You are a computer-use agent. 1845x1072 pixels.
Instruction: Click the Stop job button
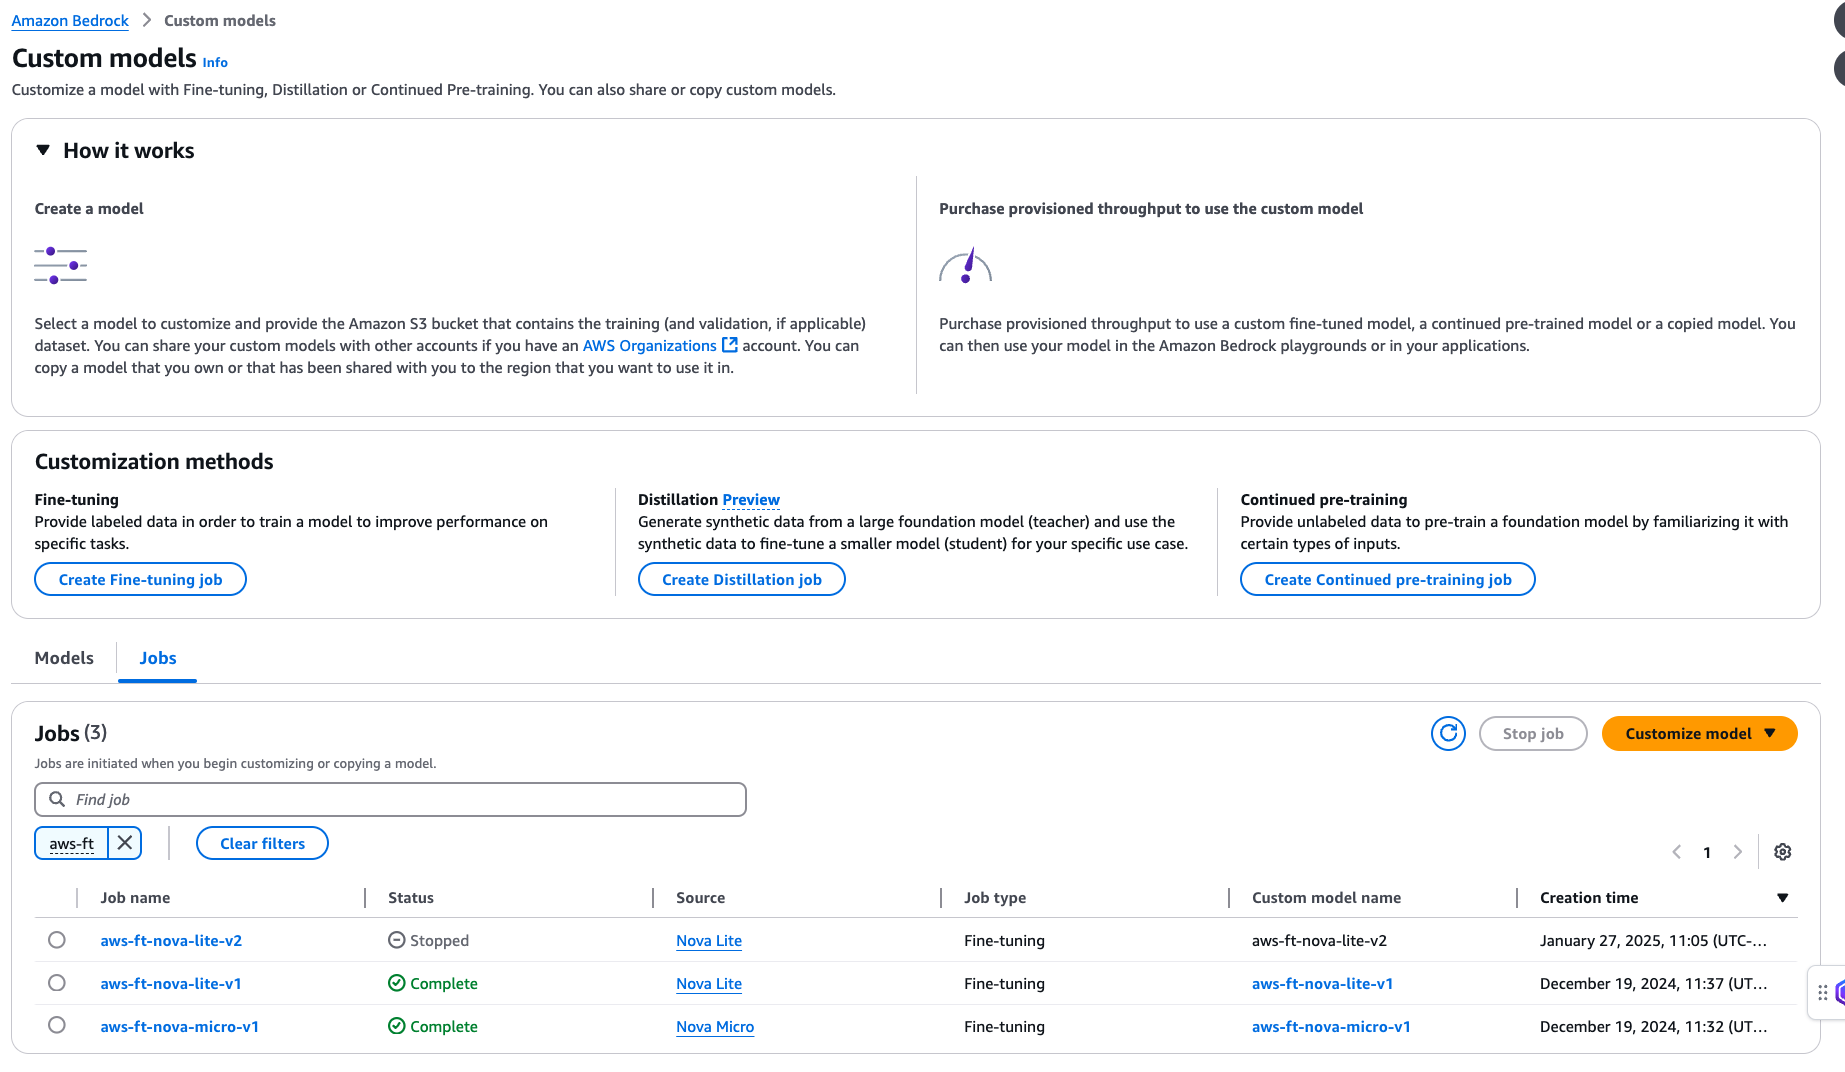pos(1533,734)
